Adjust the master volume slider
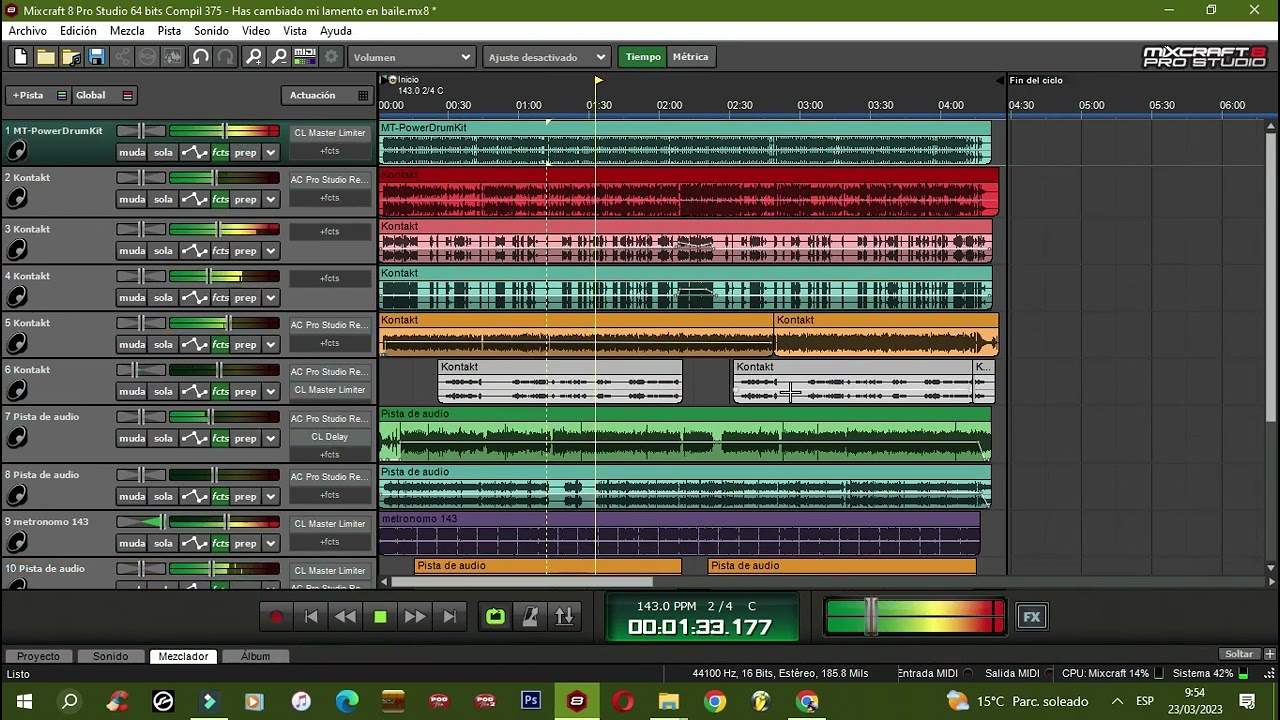 click(871, 616)
